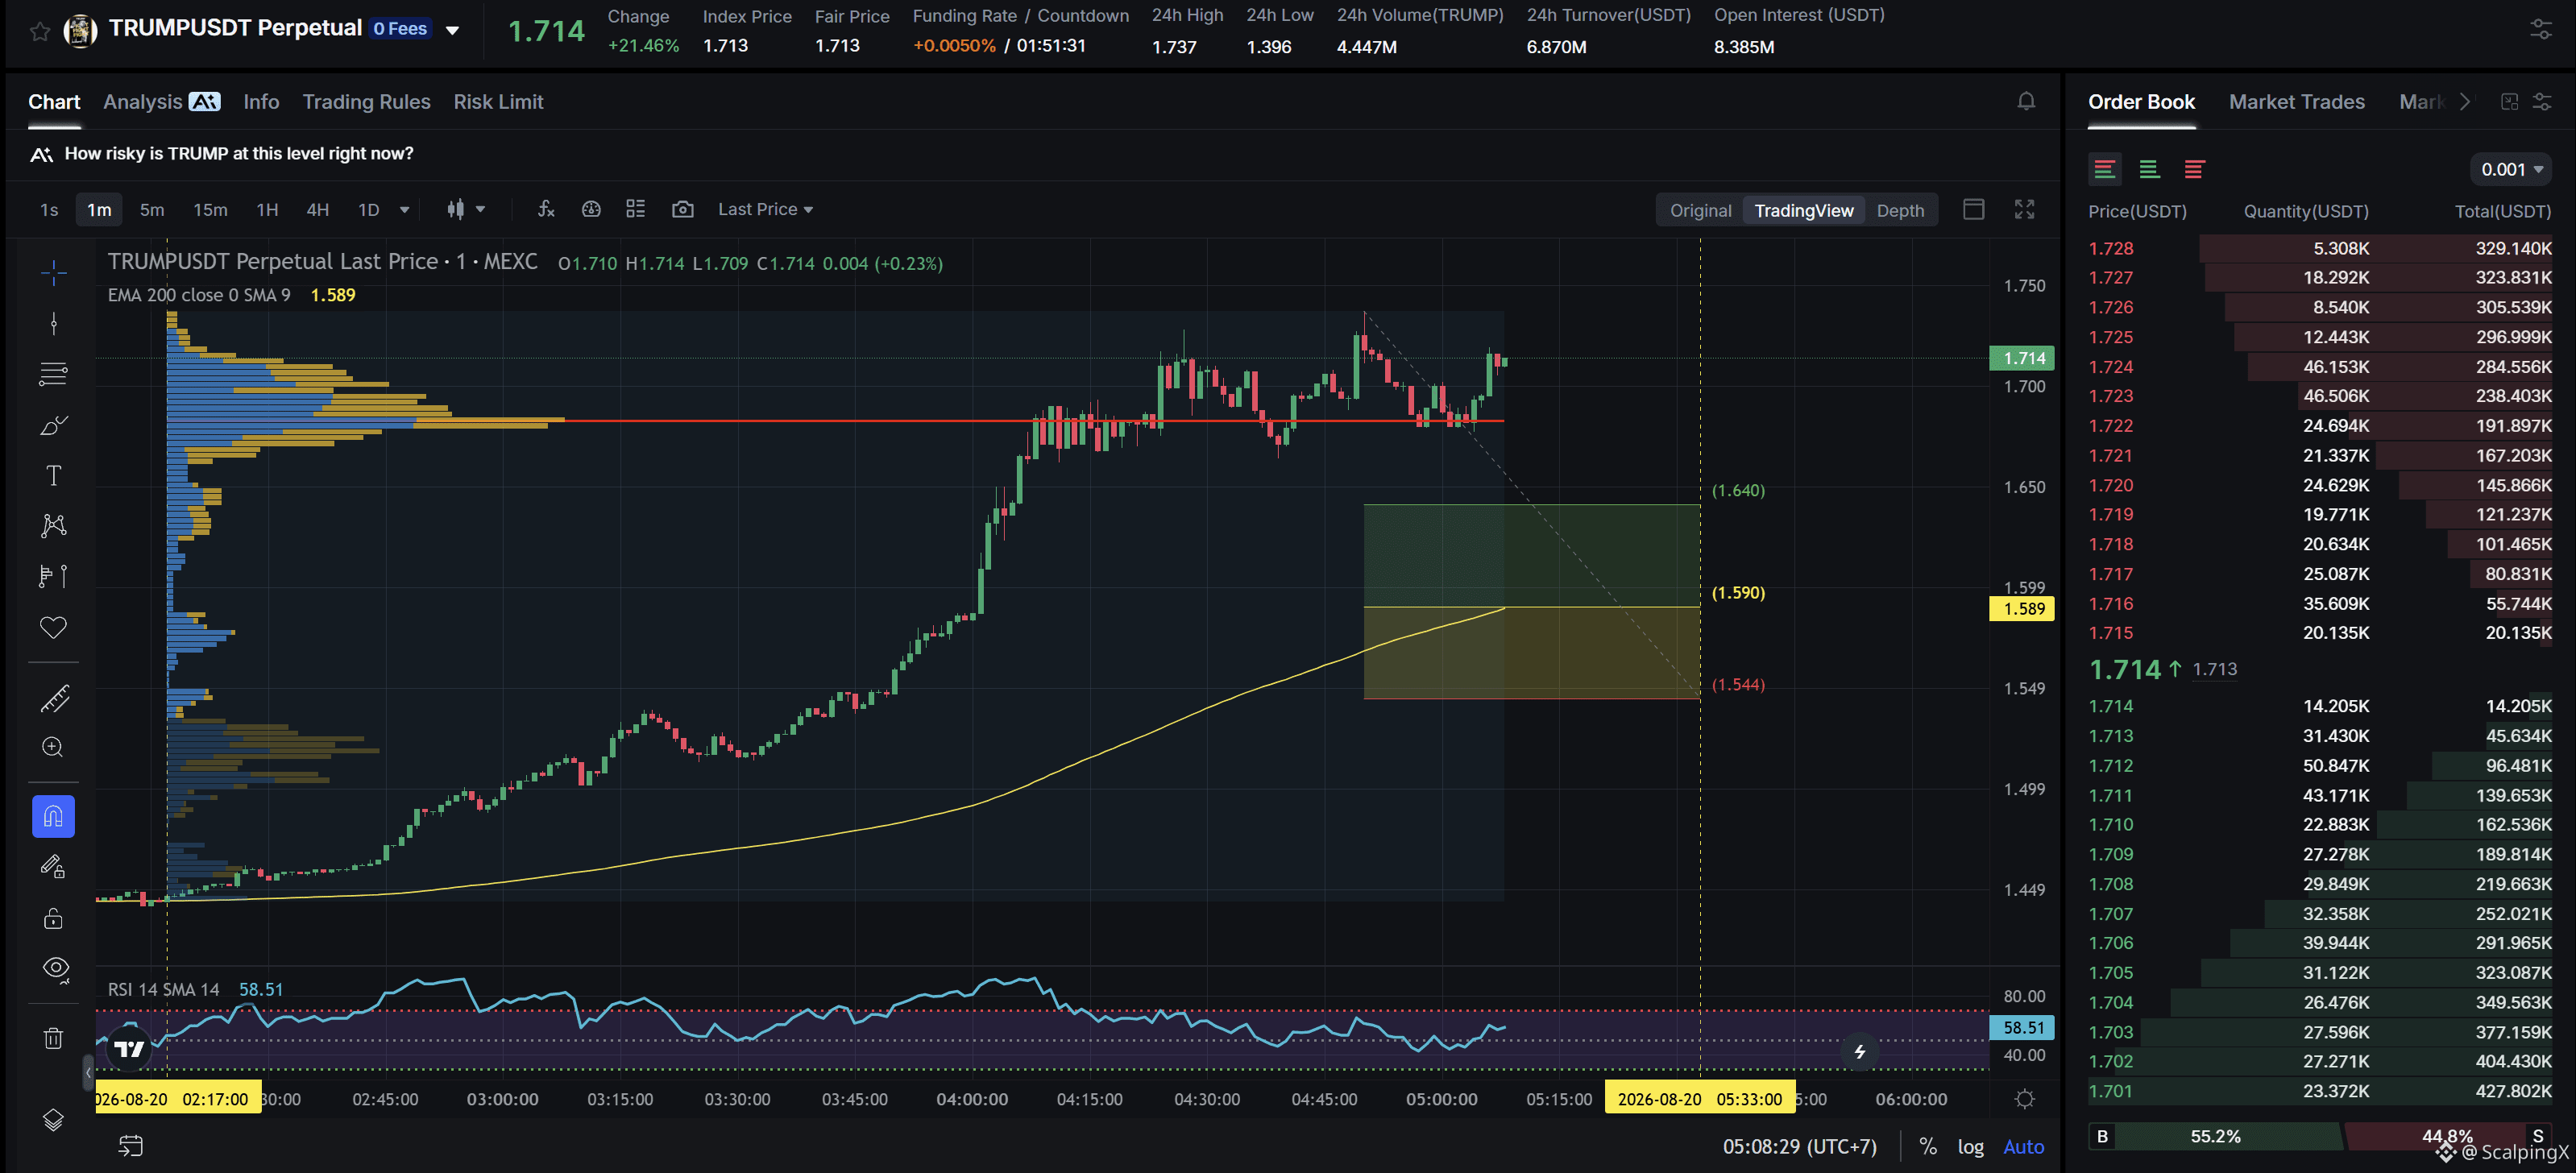Open order book settings sliders icon
This screenshot has width=2576, height=1173.
click(x=2542, y=102)
